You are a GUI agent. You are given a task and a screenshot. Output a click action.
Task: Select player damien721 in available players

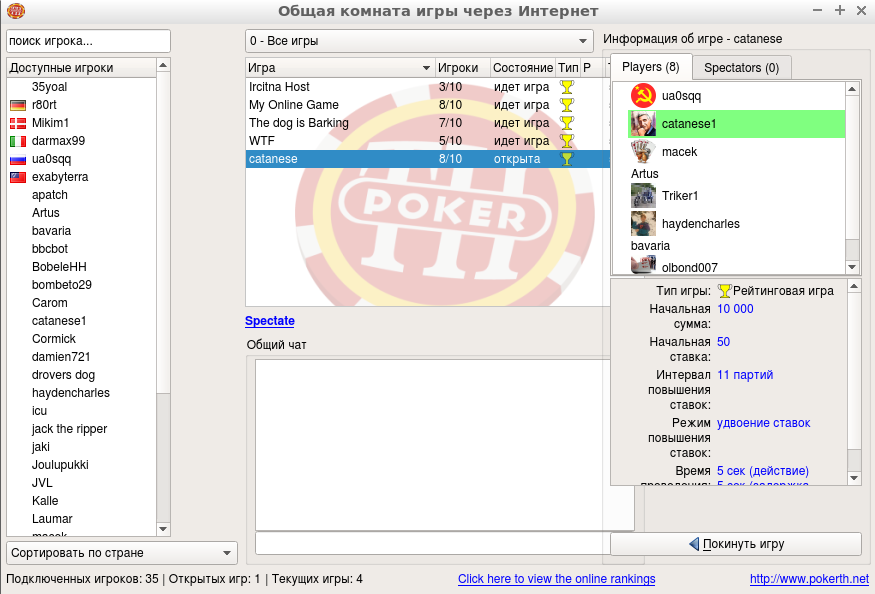point(81,357)
